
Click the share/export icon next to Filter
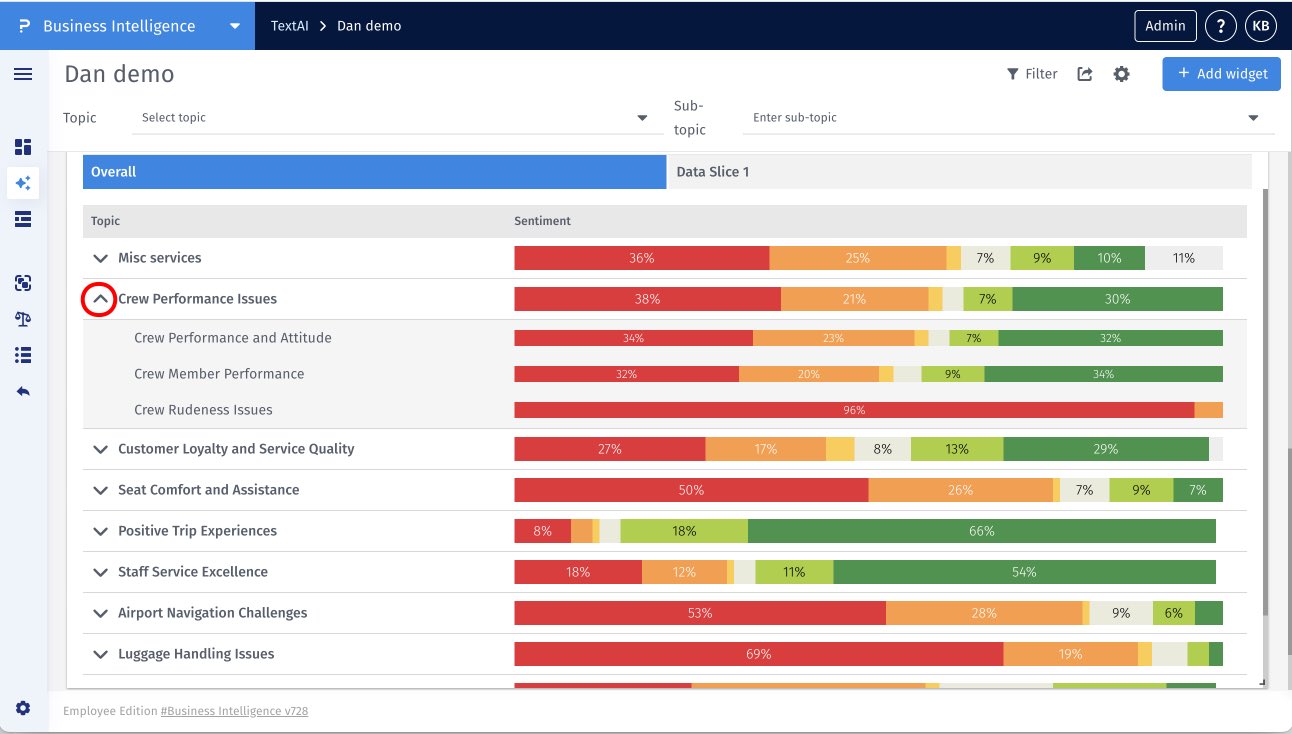1085,74
